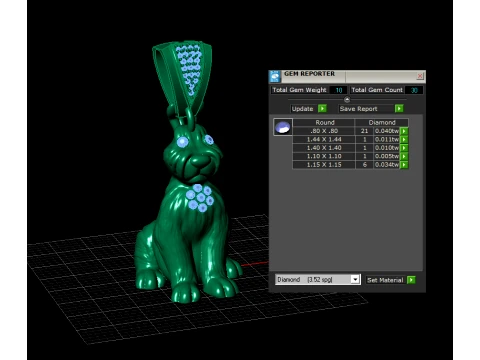Select the .80 X .80 size cell

(x=324, y=131)
